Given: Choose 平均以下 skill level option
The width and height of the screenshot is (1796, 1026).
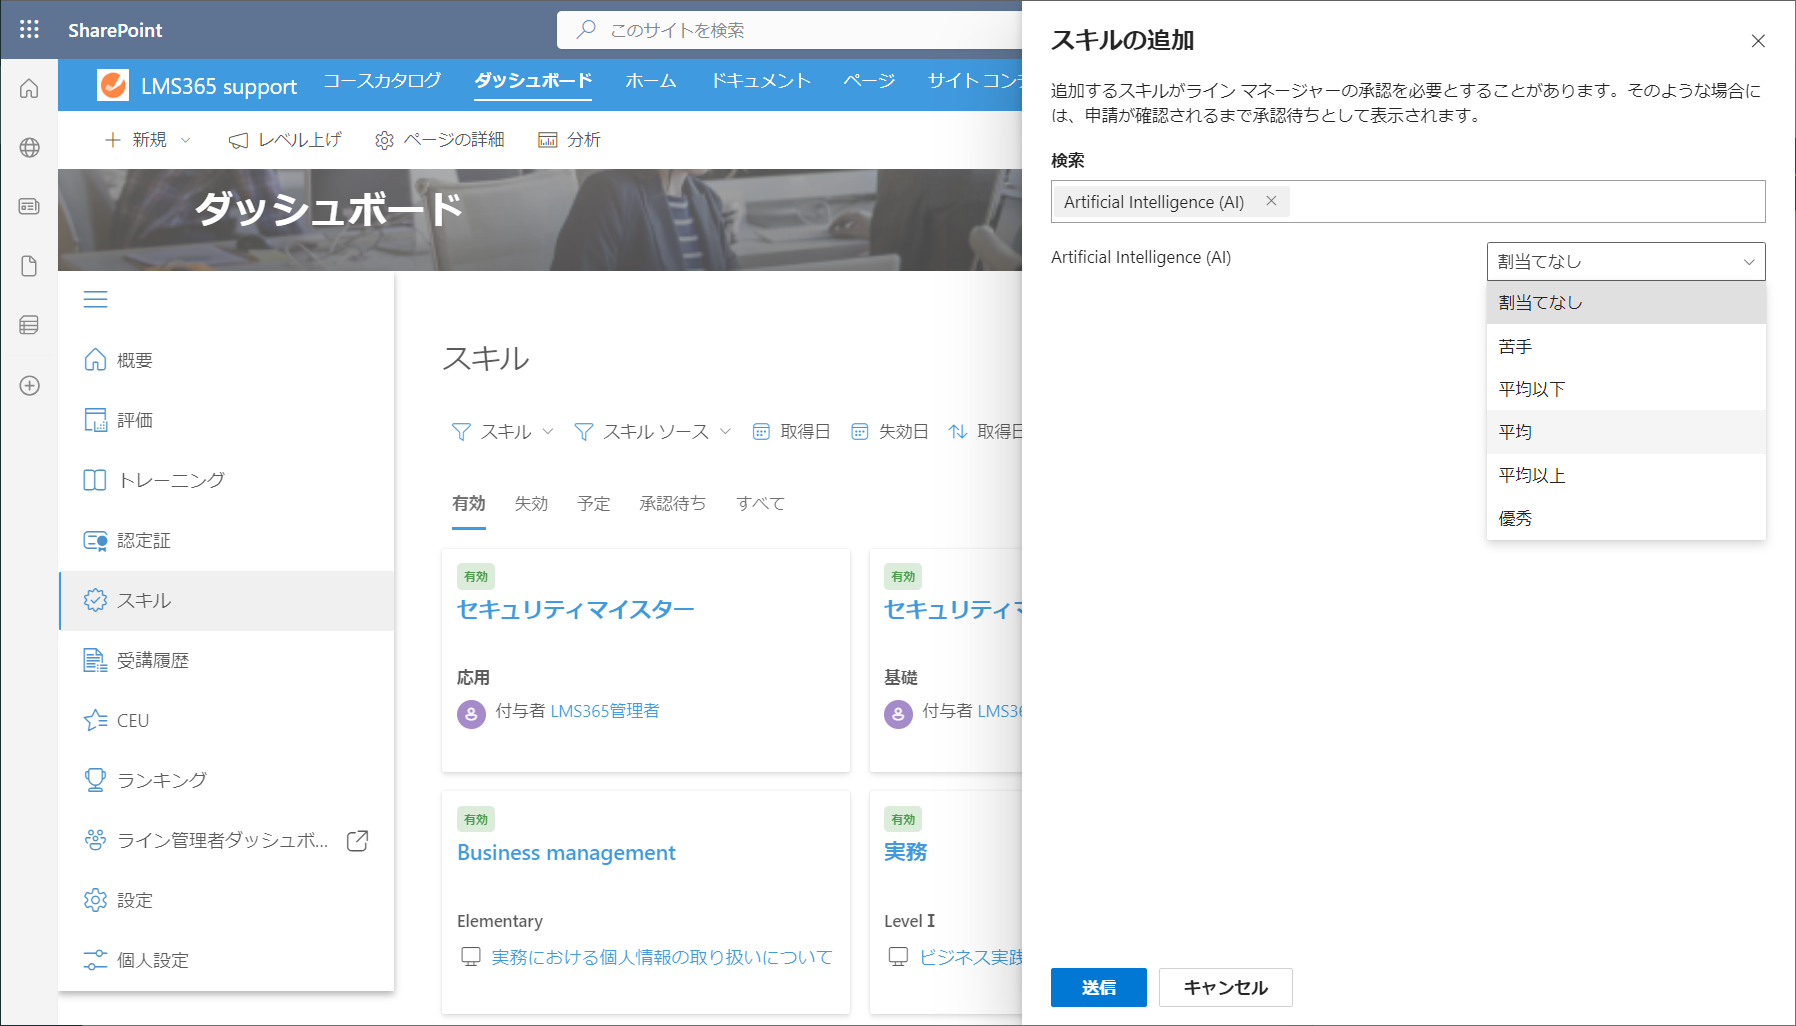Looking at the screenshot, I should click(1626, 390).
